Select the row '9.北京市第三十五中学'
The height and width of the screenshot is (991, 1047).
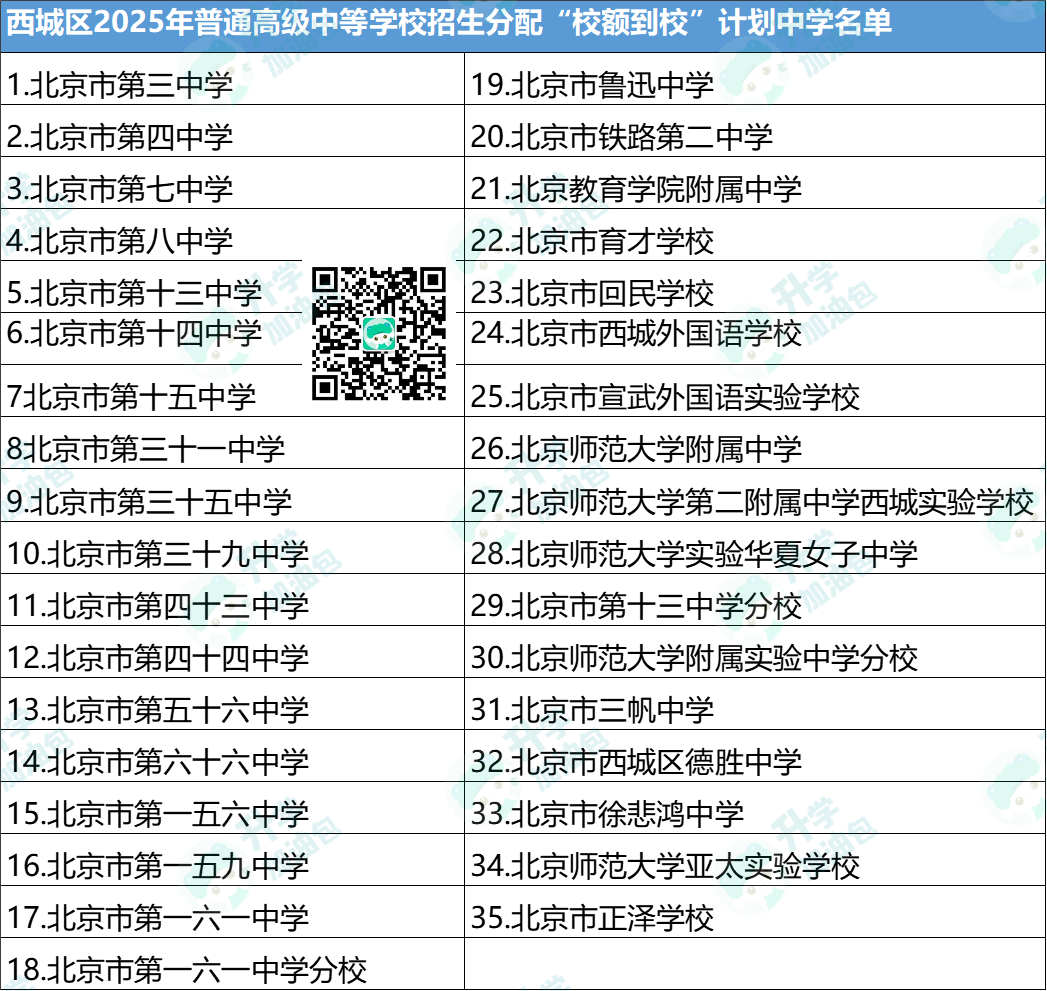coord(232,496)
